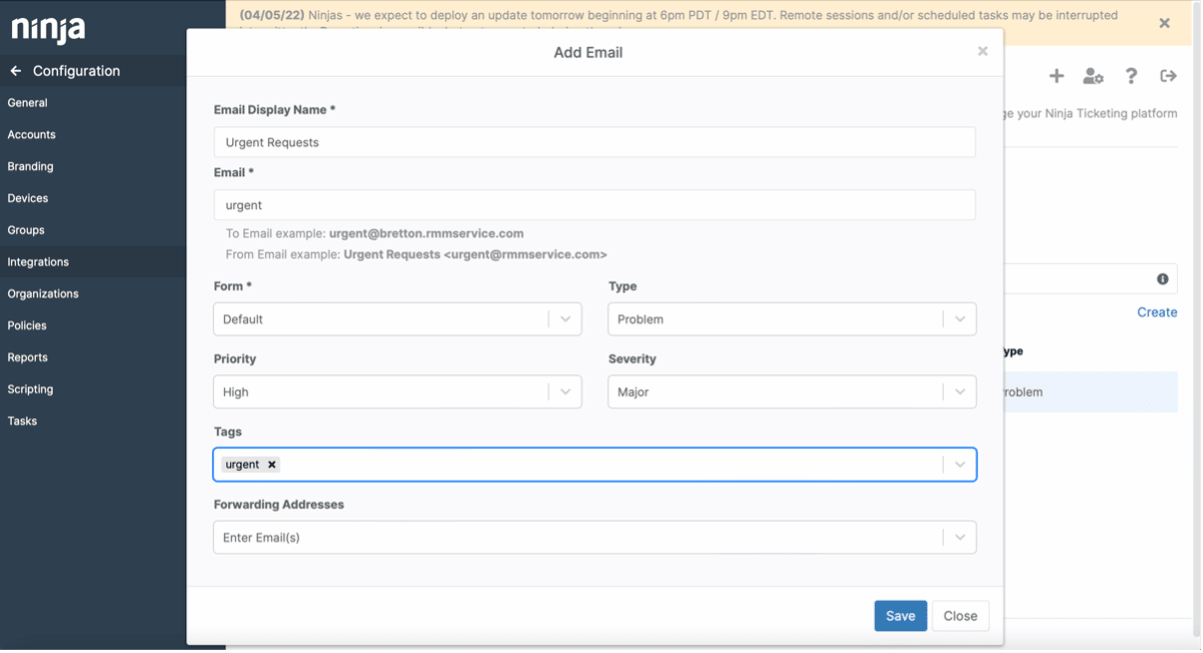
Task: Open the Priority dropdown set to High
Action: (x=566, y=391)
